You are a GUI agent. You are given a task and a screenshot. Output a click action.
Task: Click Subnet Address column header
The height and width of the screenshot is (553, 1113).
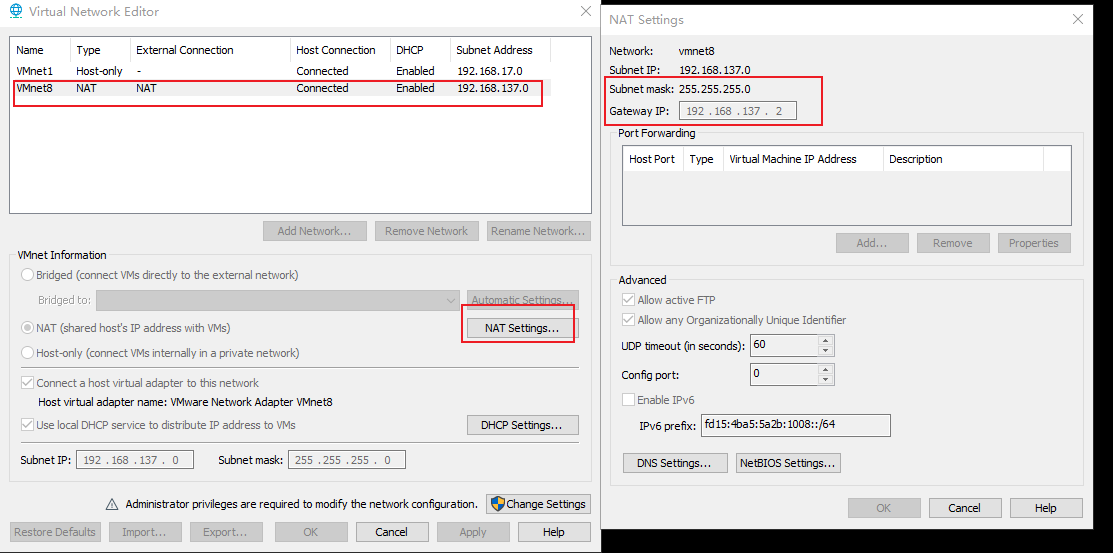point(500,50)
